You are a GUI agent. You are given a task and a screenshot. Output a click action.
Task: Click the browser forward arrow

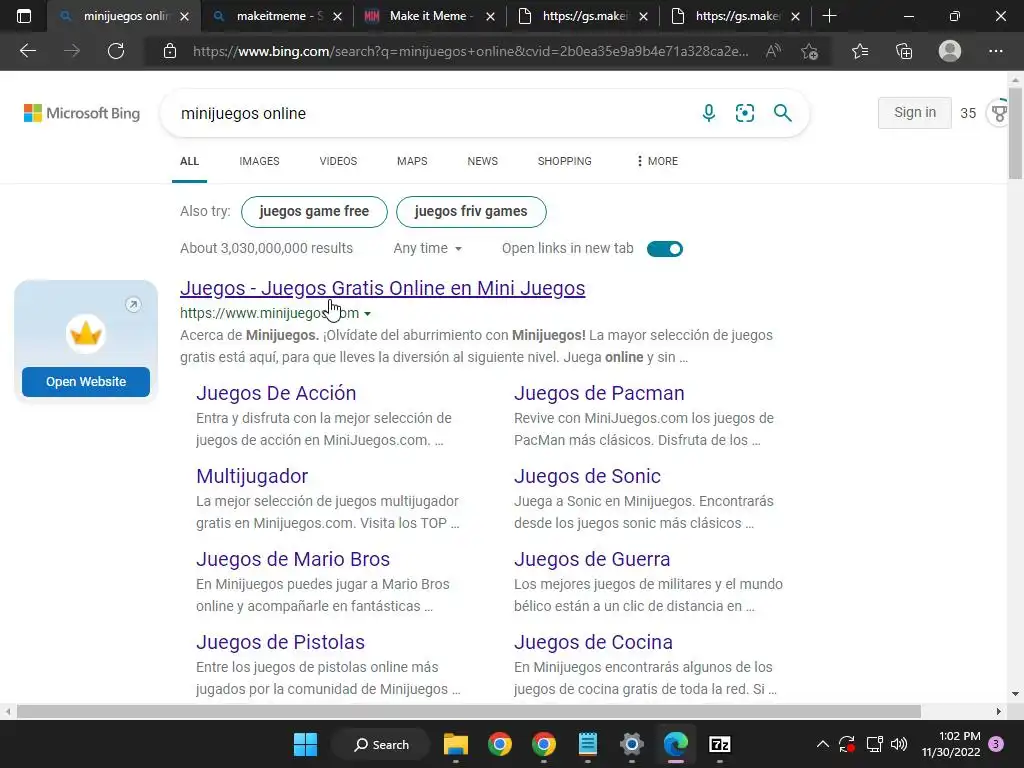click(72, 51)
